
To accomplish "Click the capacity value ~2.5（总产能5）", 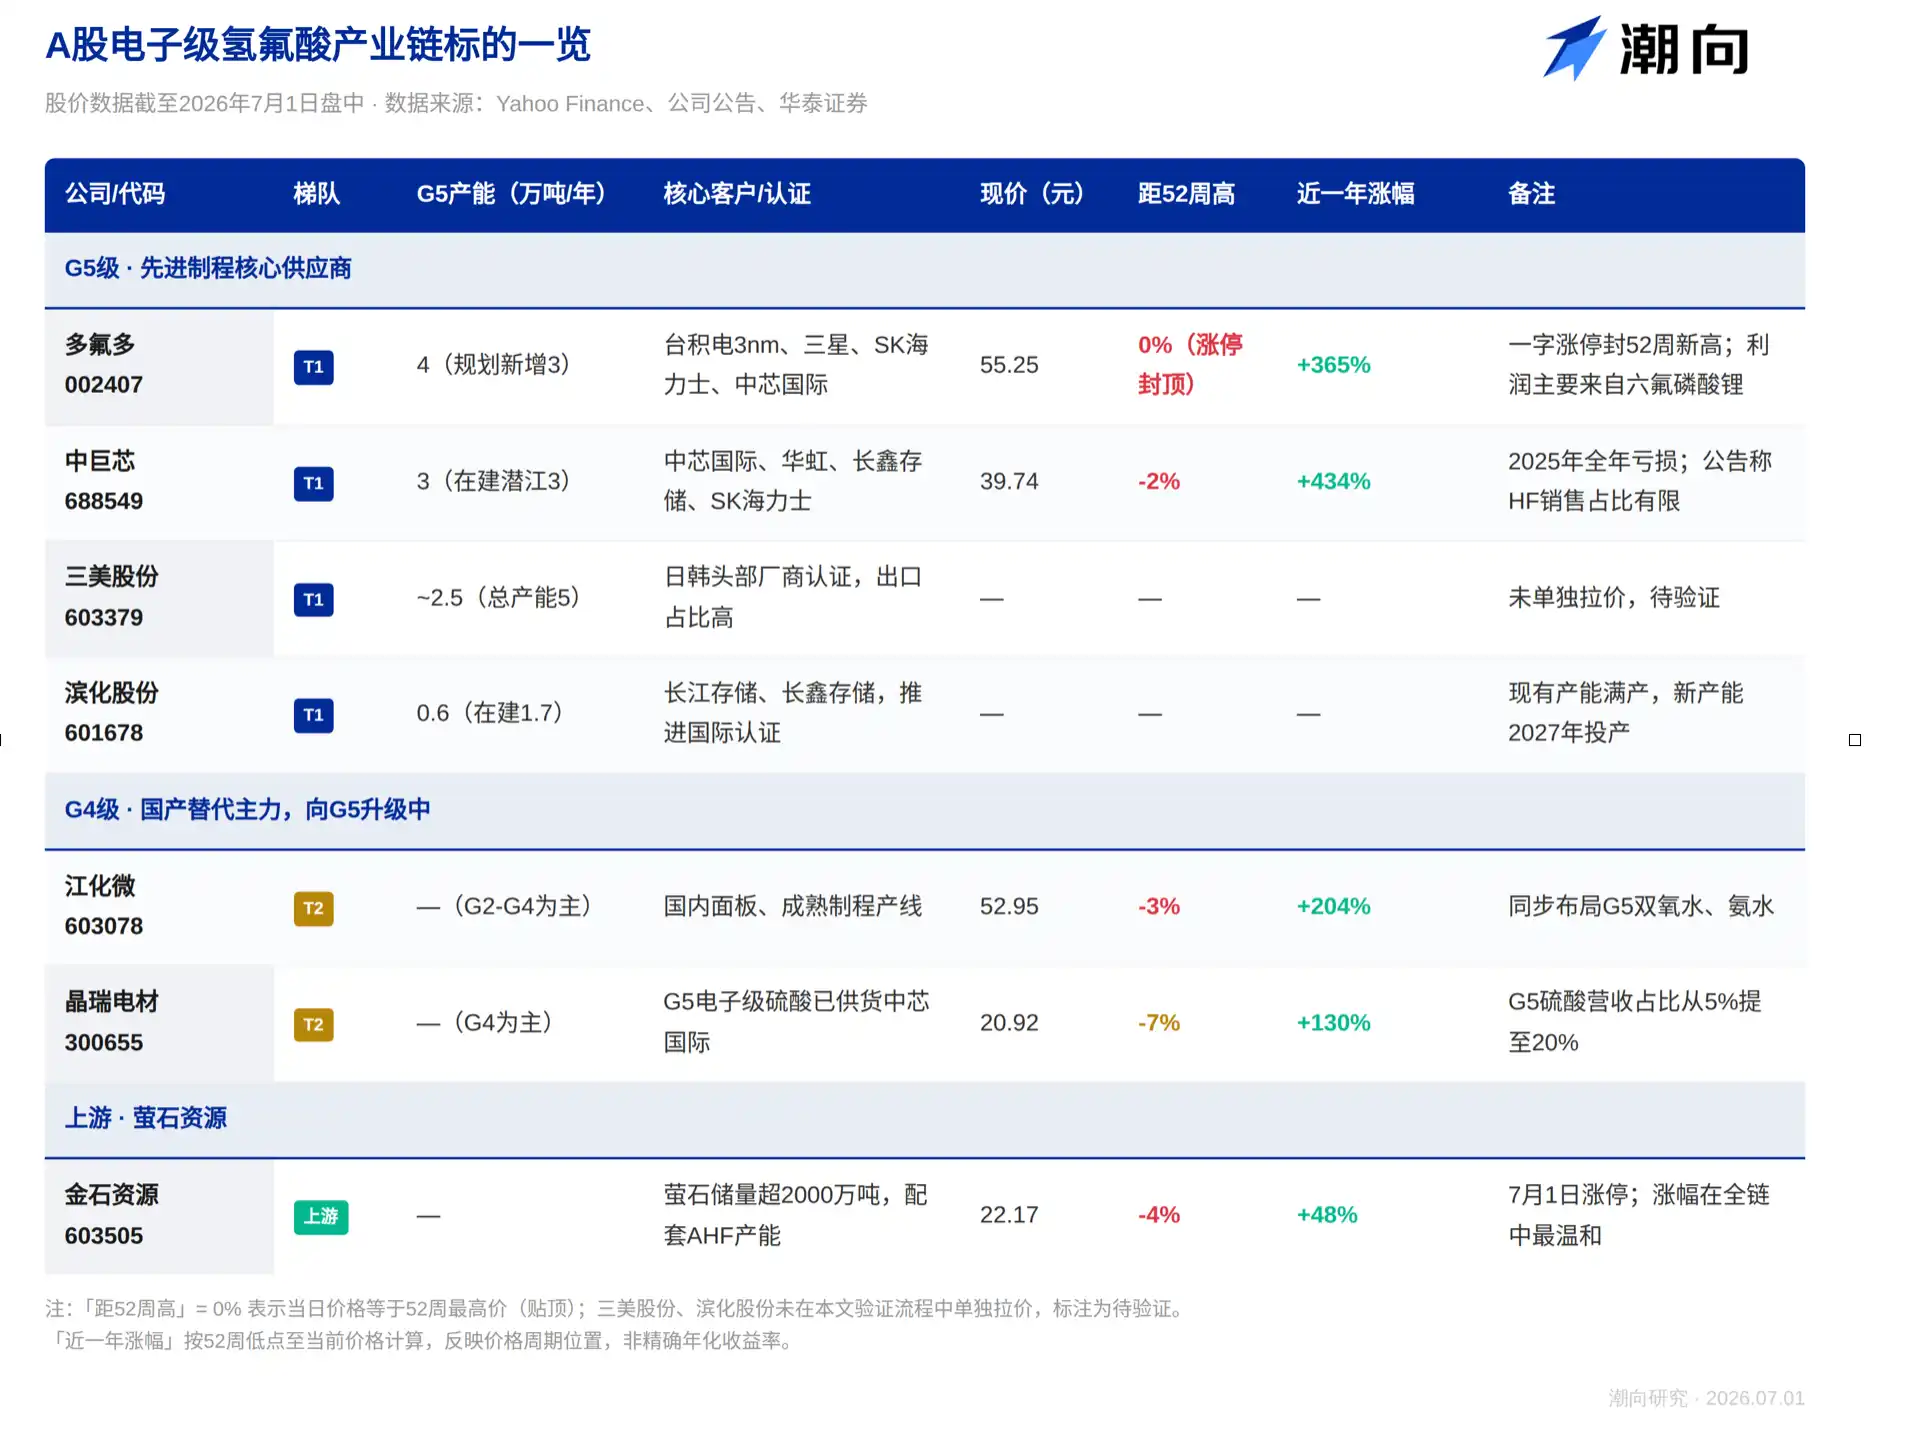I will (x=498, y=598).
